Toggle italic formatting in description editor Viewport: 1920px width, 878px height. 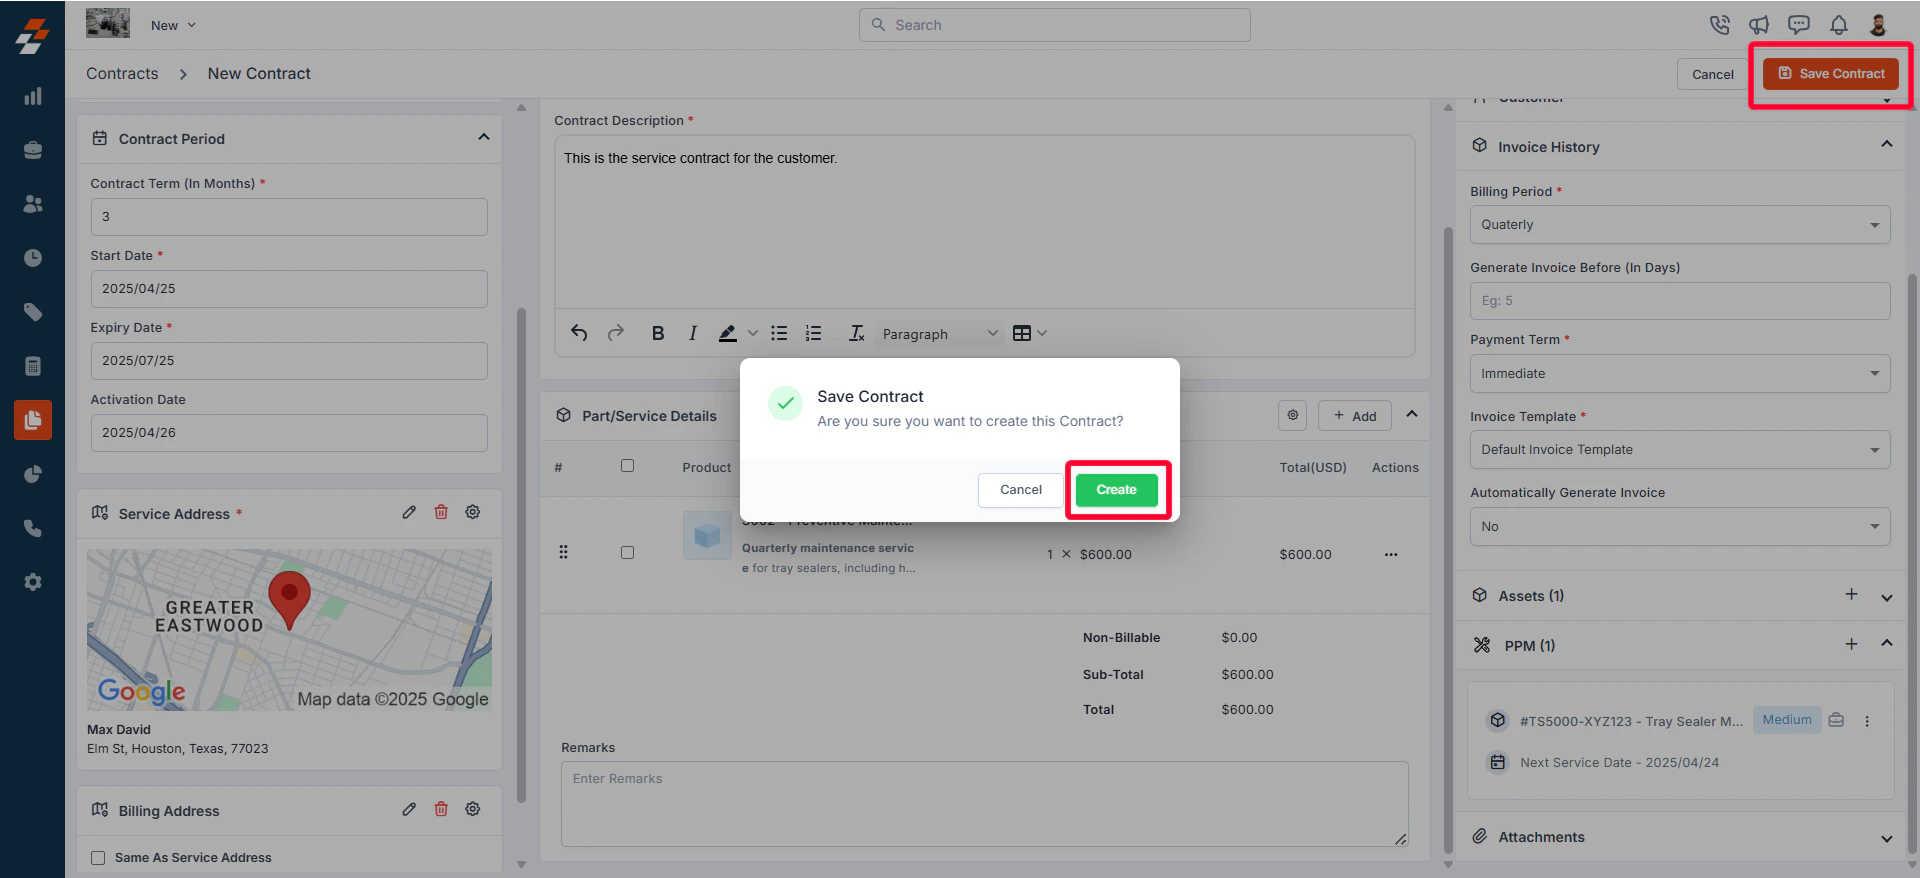pos(692,333)
